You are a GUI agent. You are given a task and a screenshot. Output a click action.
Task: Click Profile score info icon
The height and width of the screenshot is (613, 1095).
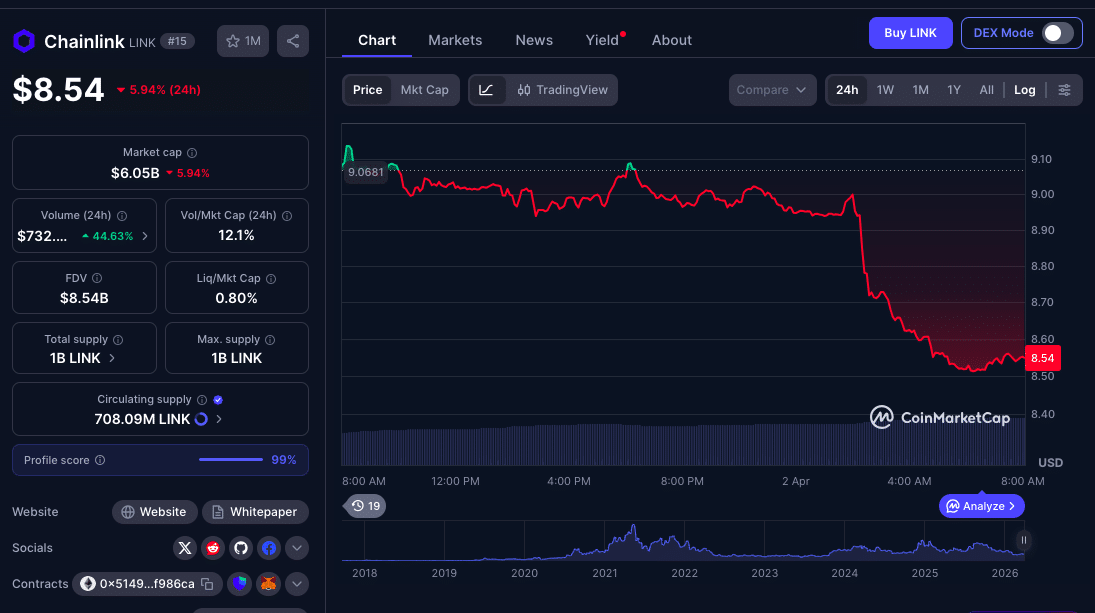[x=100, y=460]
